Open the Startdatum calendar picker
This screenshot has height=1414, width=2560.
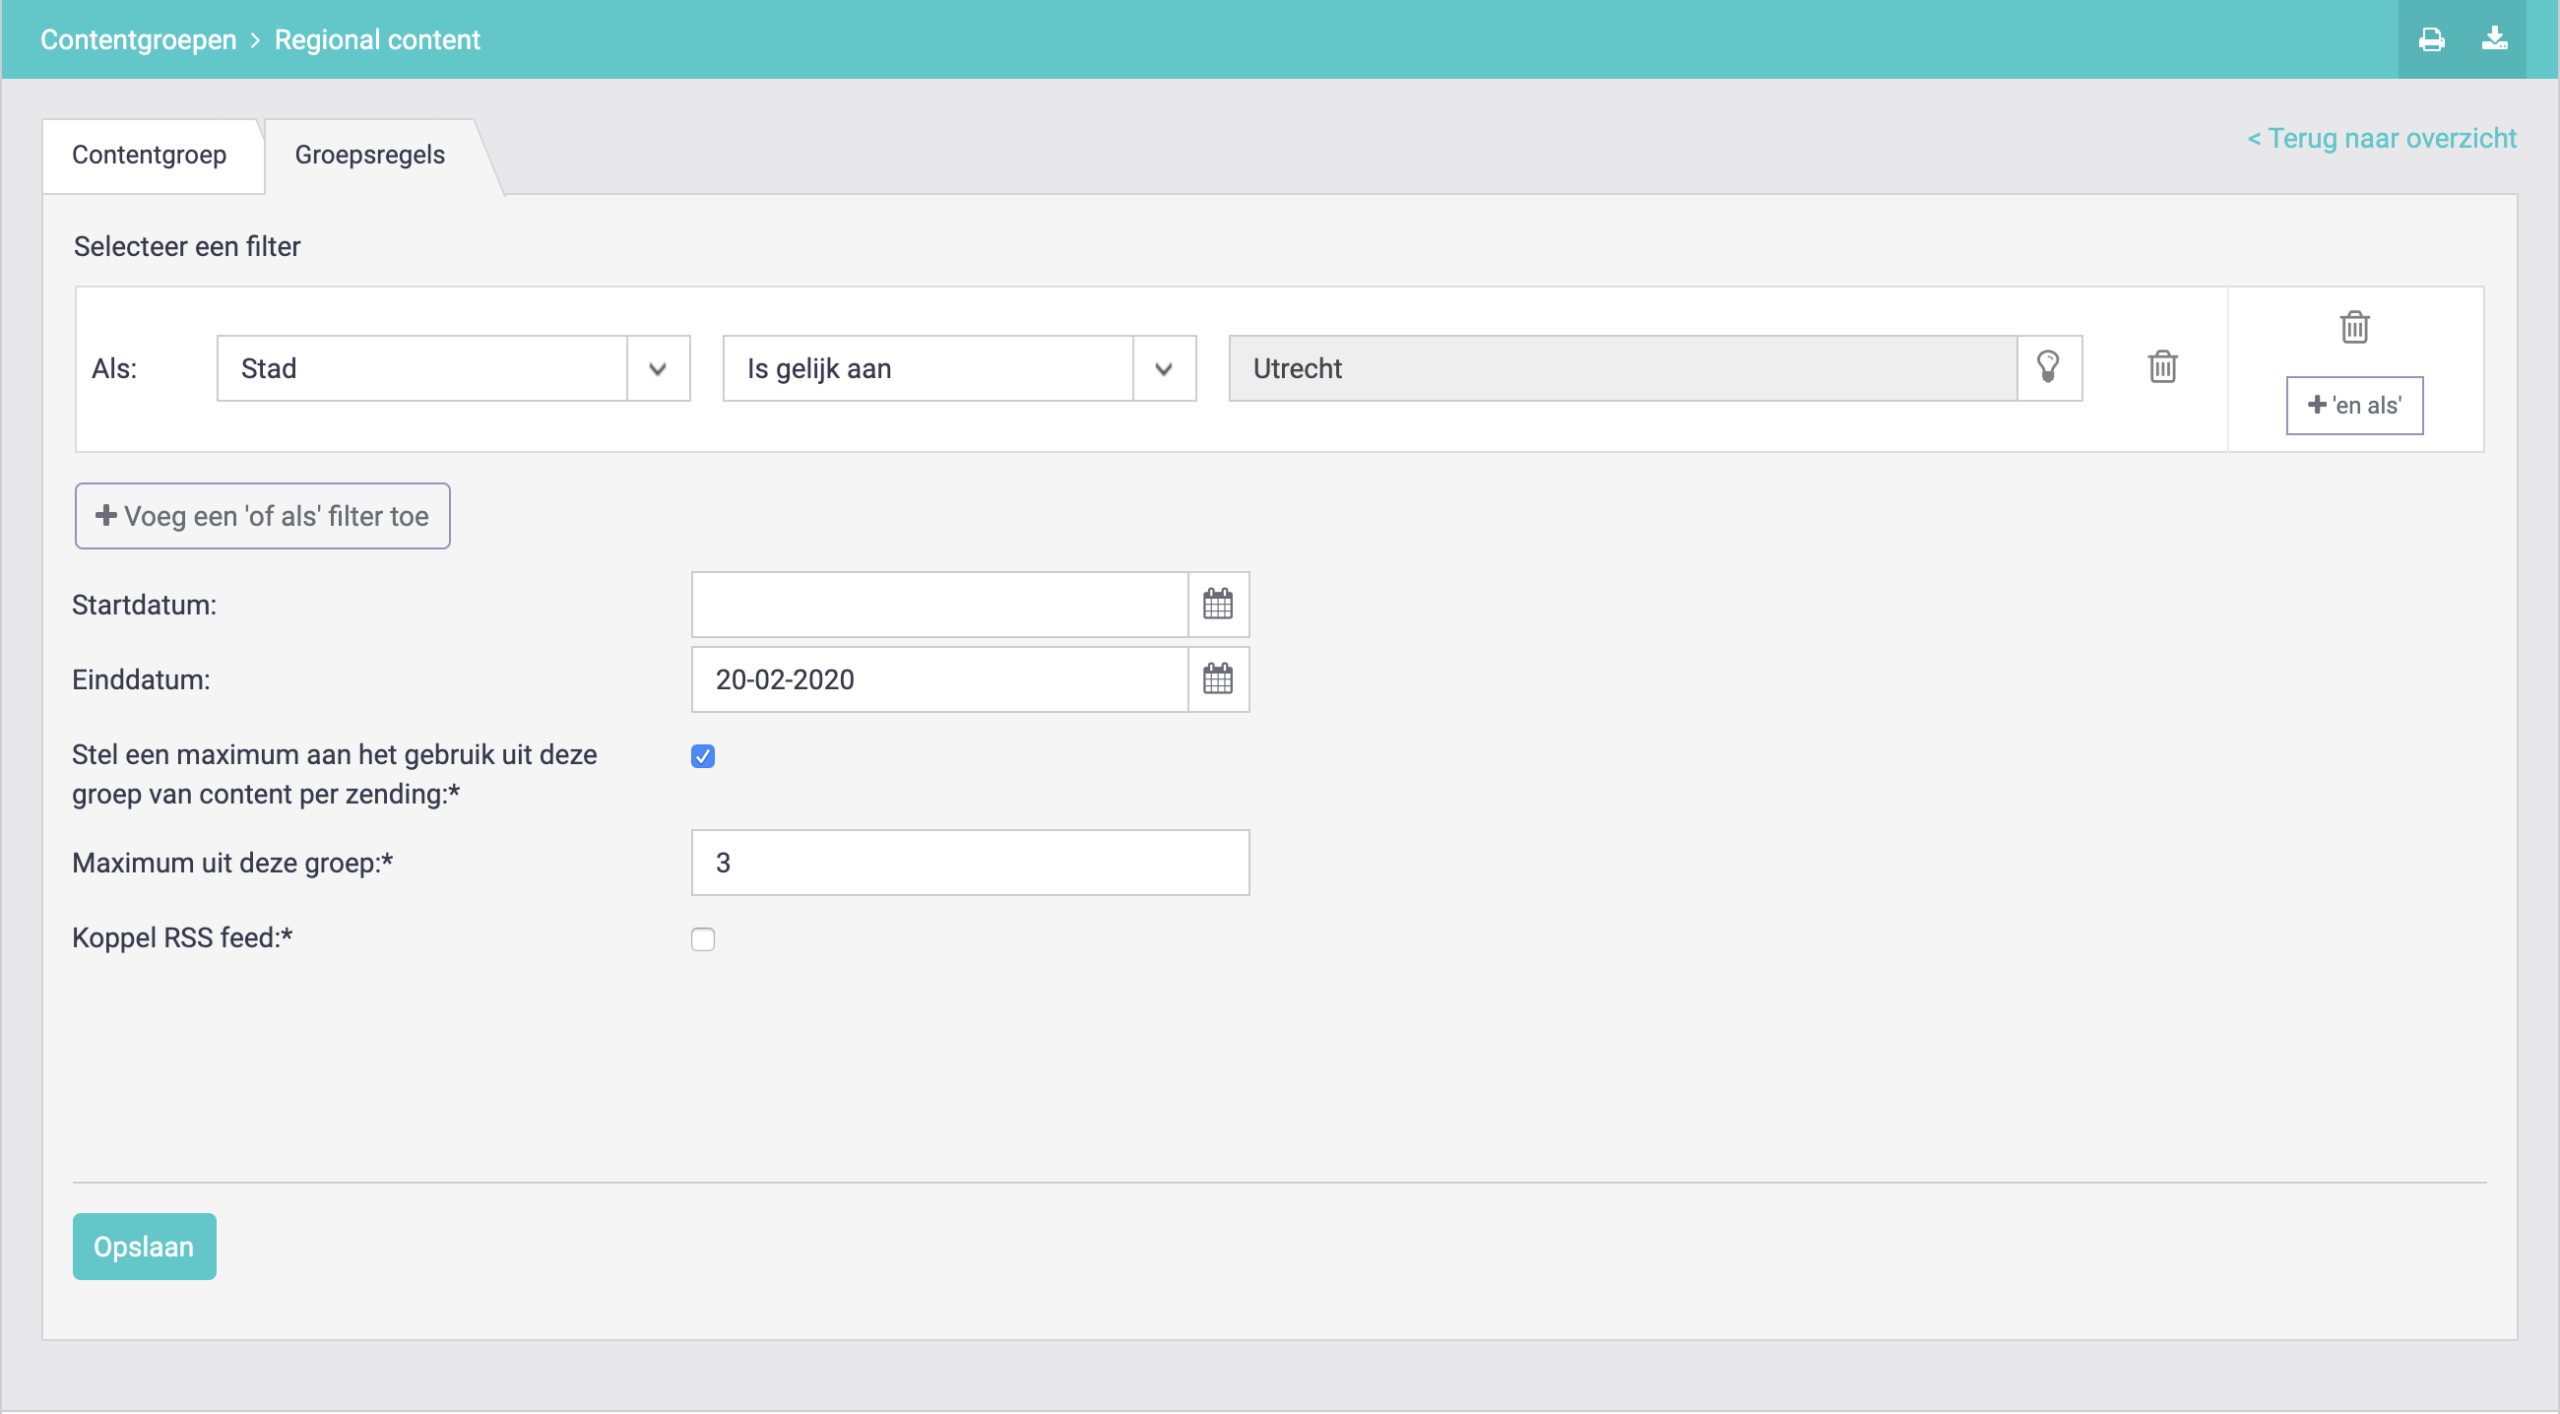pyautogui.click(x=1217, y=604)
